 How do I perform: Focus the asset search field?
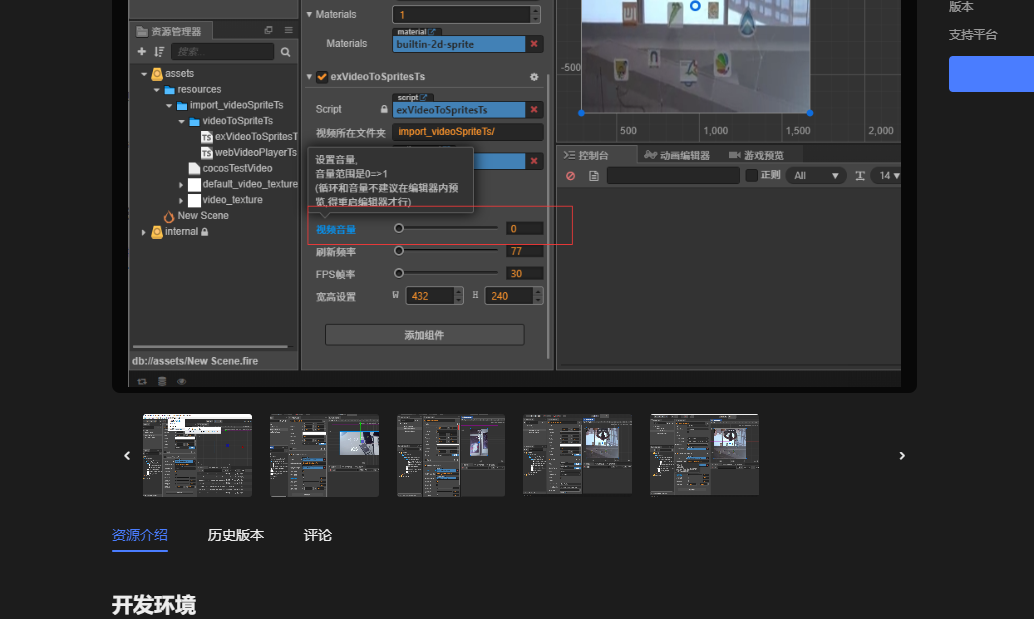click(x=222, y=51)
